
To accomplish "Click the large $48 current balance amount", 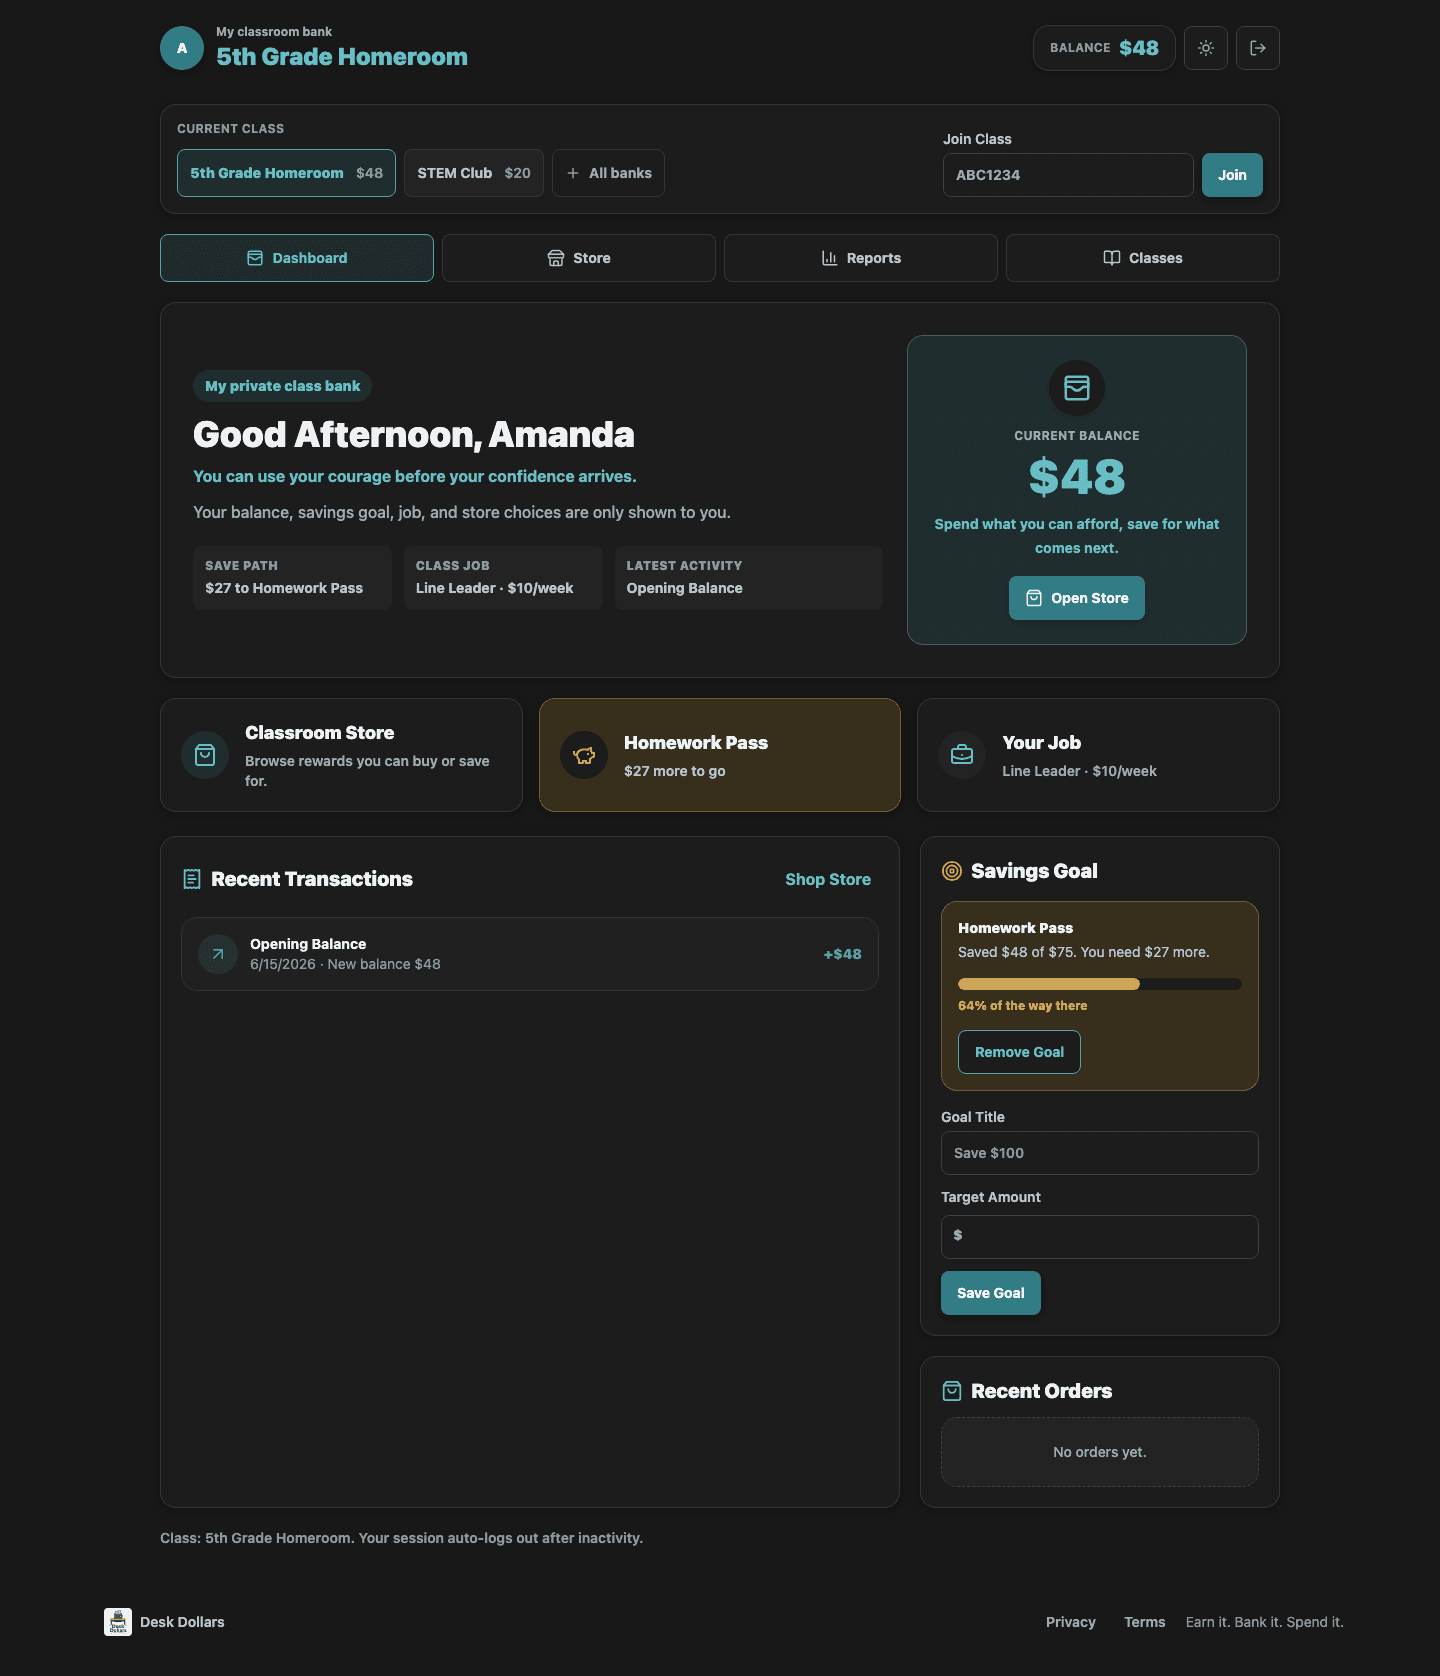I will click(x=1077, y=477).
